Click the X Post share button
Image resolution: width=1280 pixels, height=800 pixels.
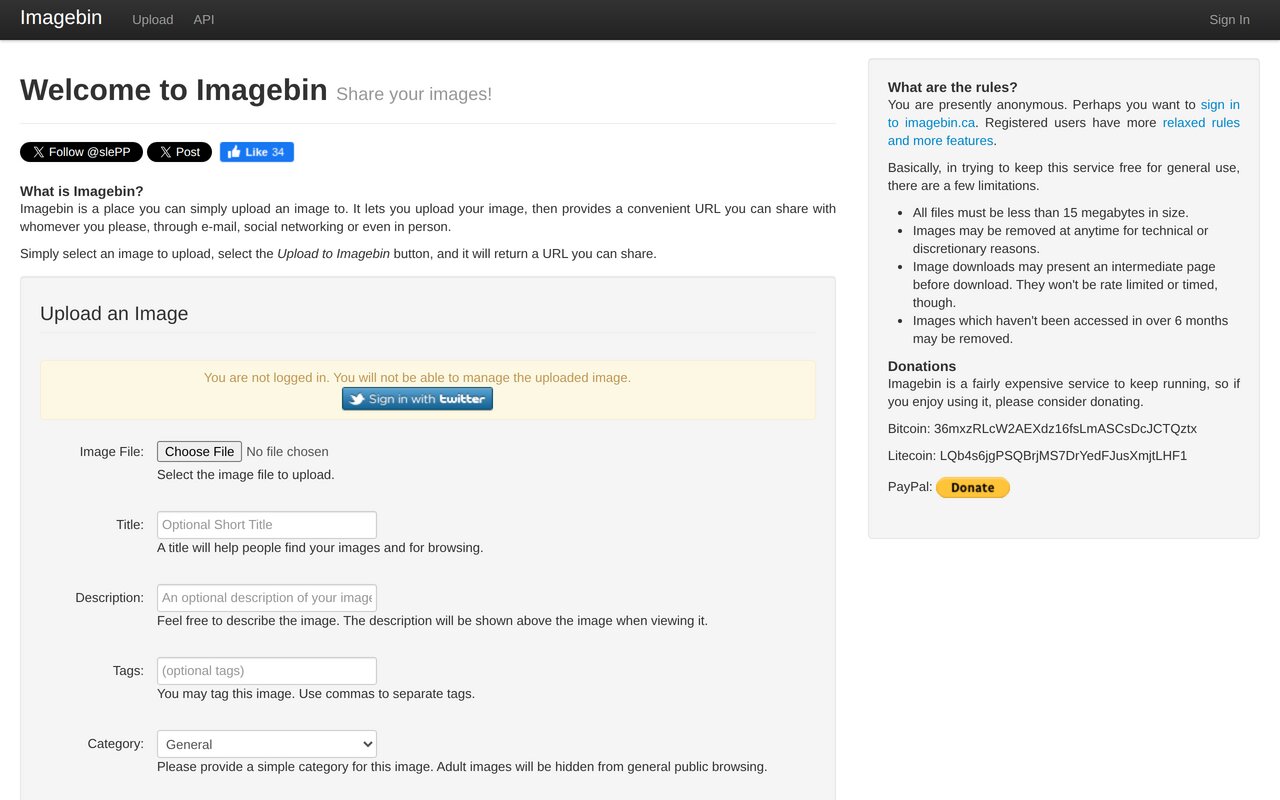[x=179, y=152]
